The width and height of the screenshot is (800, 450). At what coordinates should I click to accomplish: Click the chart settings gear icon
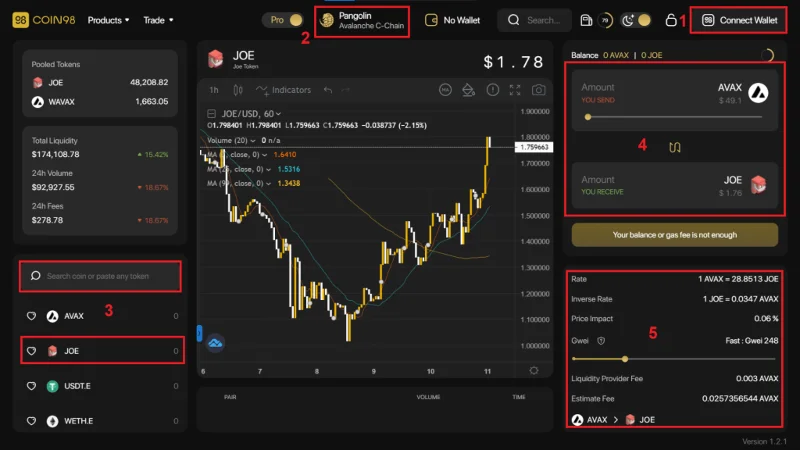click(x=534, y=370)
